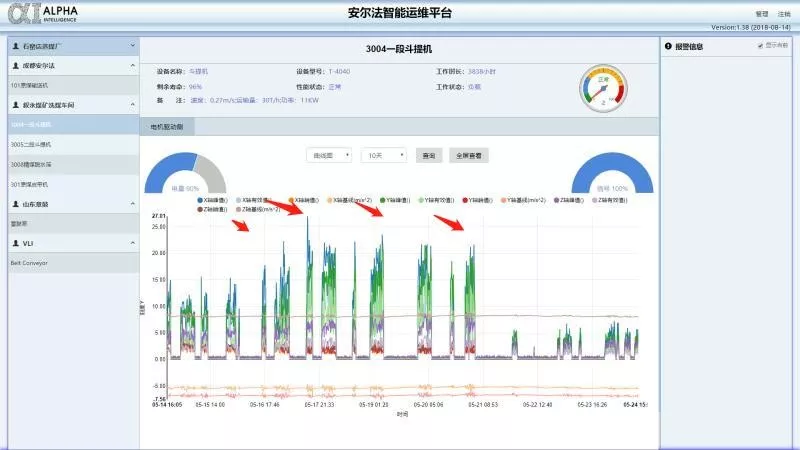Switch to the 电机驱动侧 tab
800x450 pixels.
click(168, 127)
